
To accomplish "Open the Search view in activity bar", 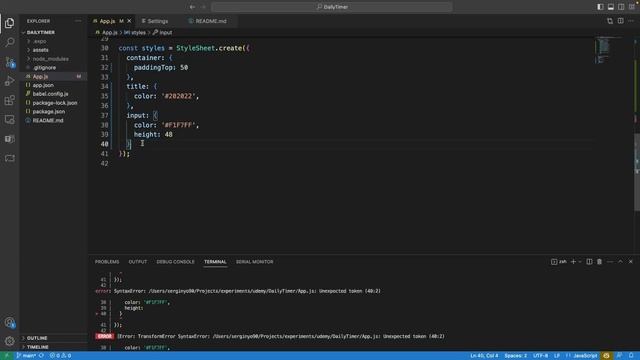I will 9,42.
